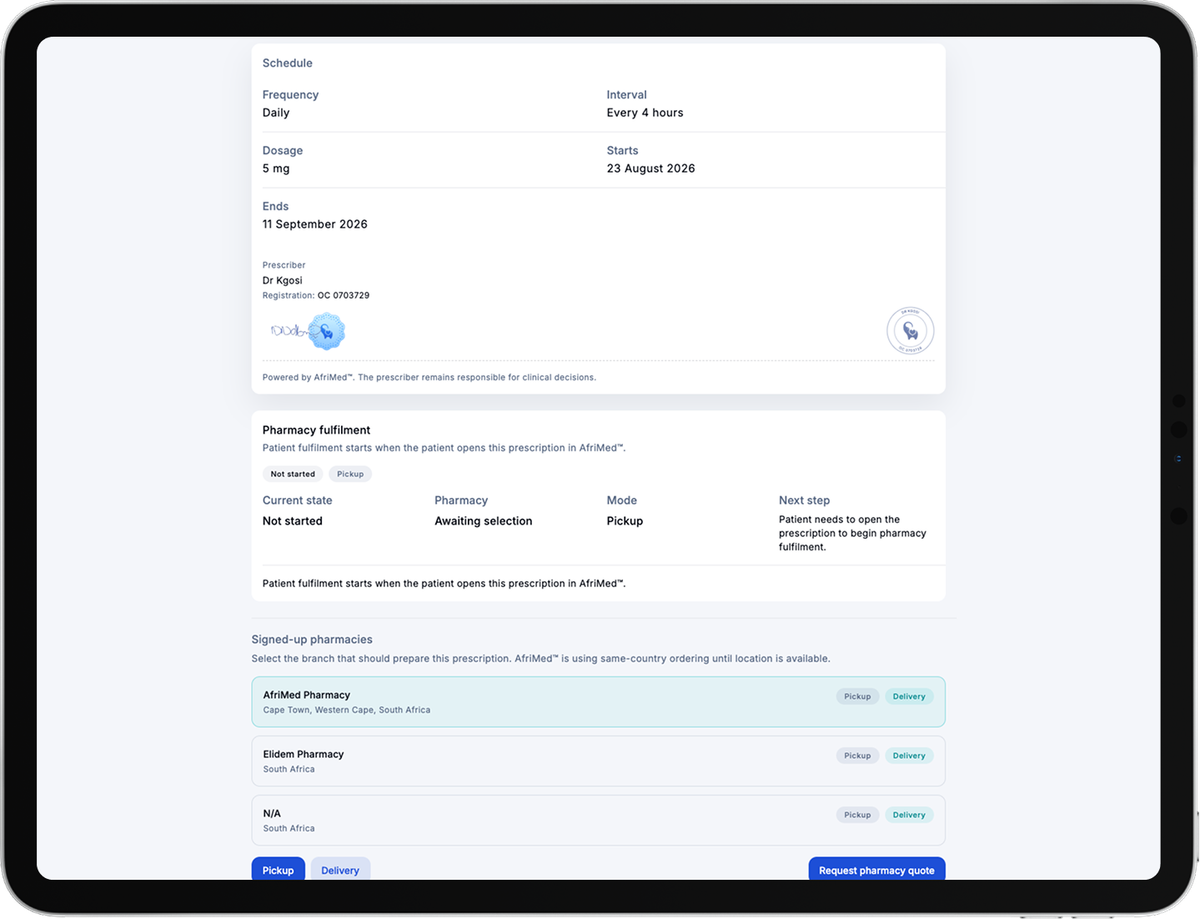Click Pickup tag on N/A pharmacy row
Viewport: 1200px width, 919px height.
(857, 814)
